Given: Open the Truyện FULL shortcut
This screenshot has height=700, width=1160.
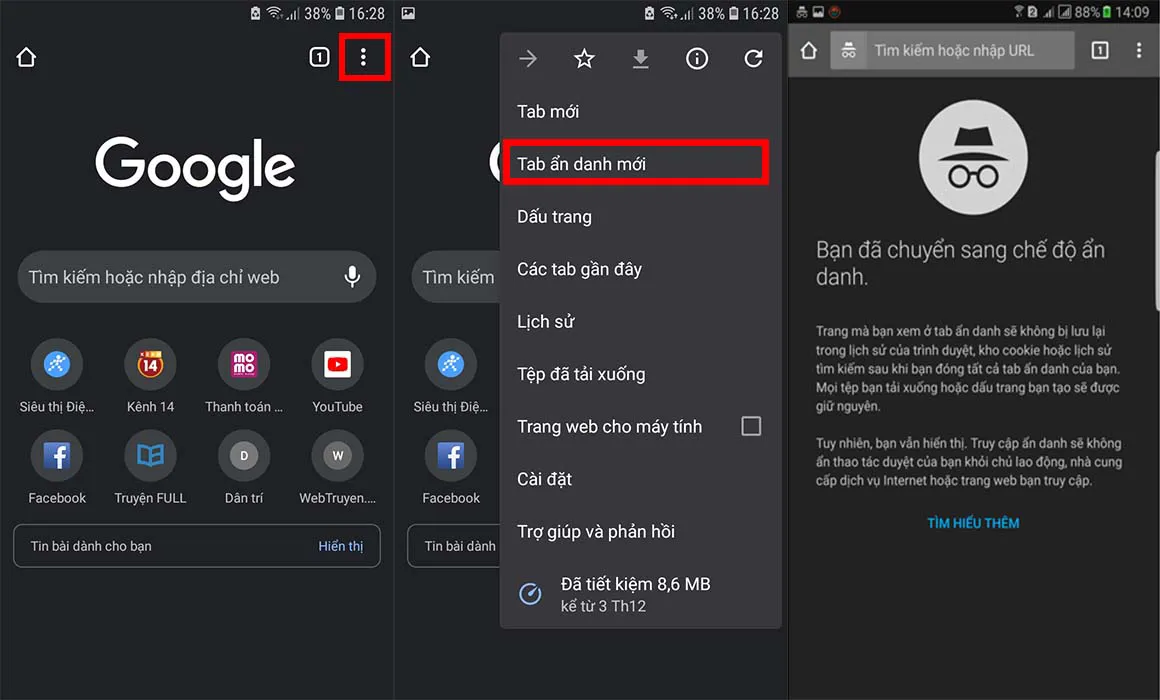Looking at the screenshot, I should point(150,457).
